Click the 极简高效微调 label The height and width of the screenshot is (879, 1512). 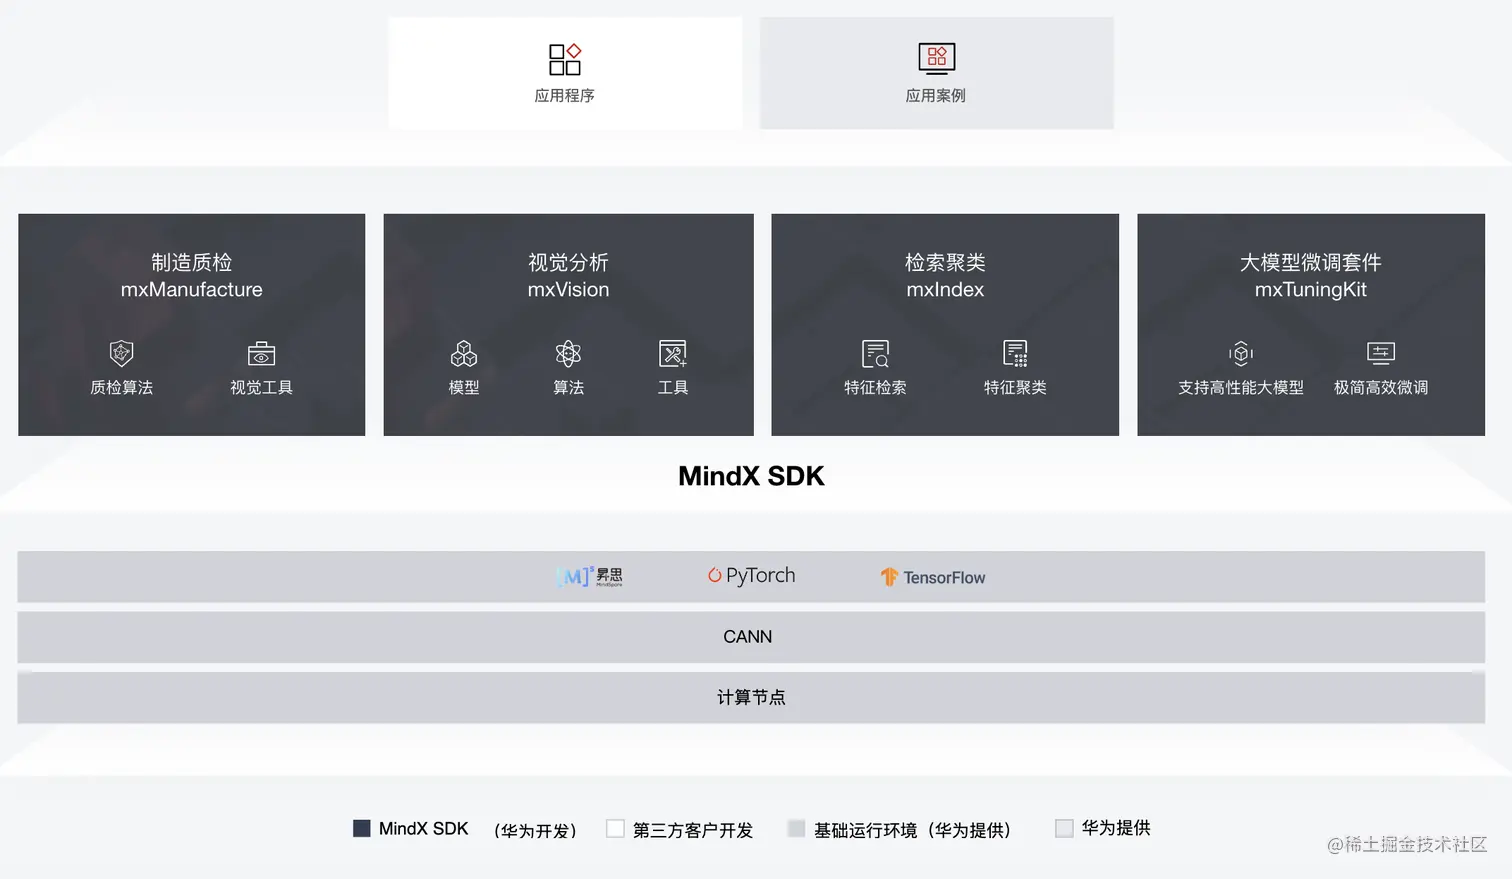1381,388
